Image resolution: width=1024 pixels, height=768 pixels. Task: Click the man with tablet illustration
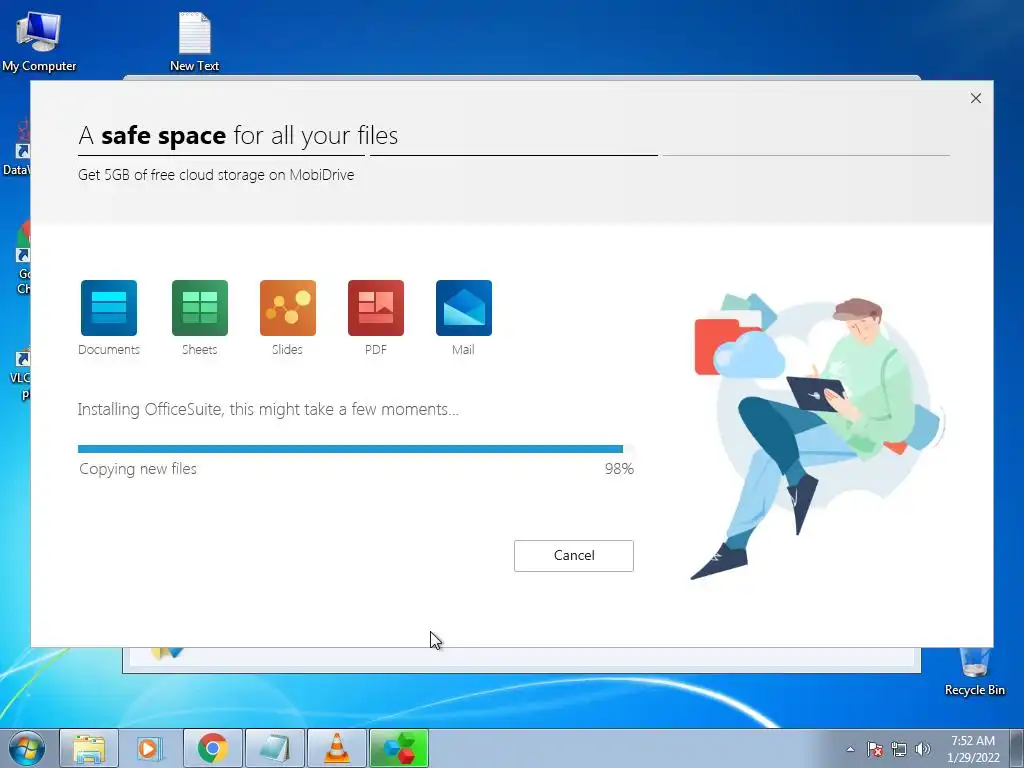pos(819,436)
